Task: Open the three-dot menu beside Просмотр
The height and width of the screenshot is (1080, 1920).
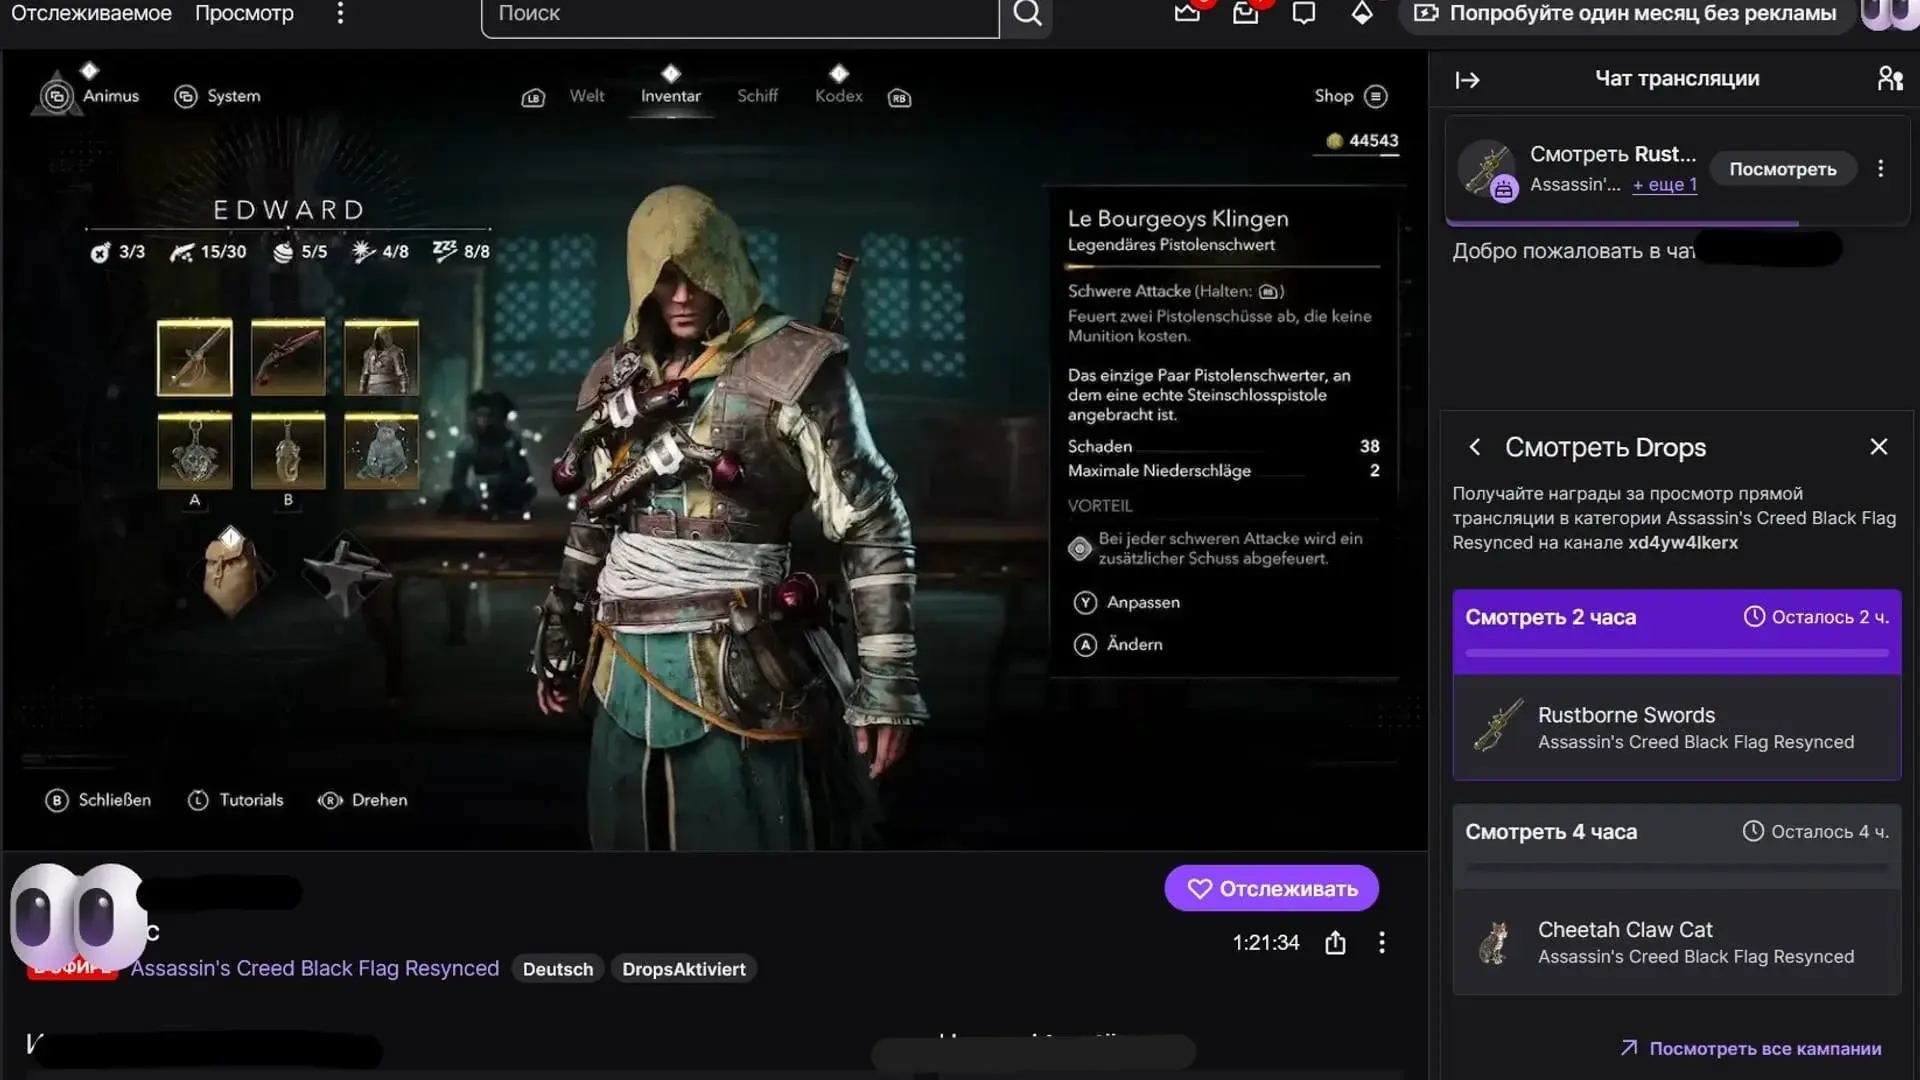Action: click(340, 13)
